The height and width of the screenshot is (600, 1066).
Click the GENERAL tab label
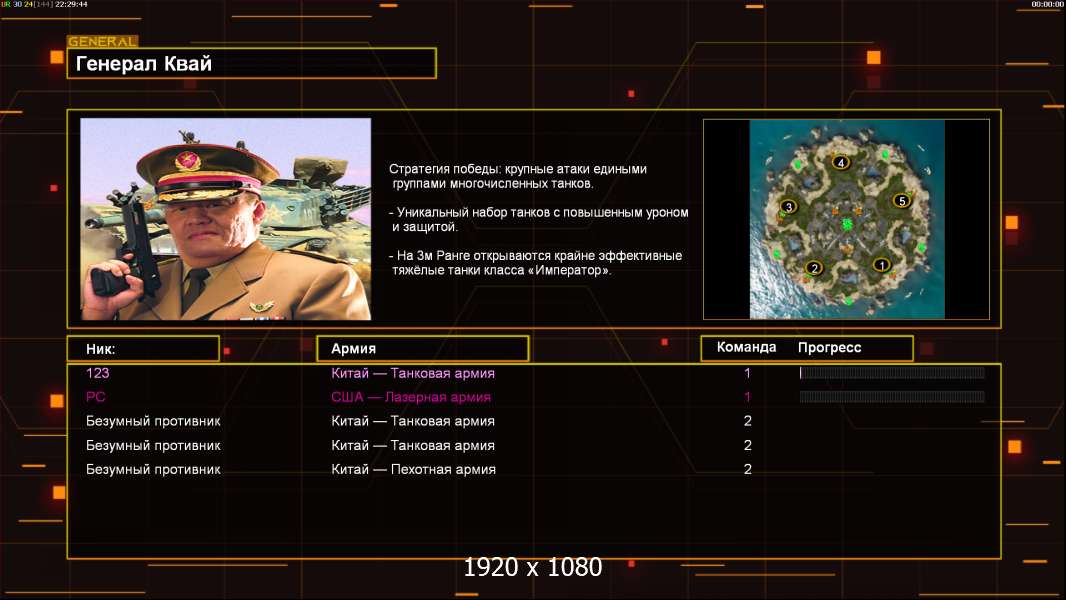click(102, 42)
